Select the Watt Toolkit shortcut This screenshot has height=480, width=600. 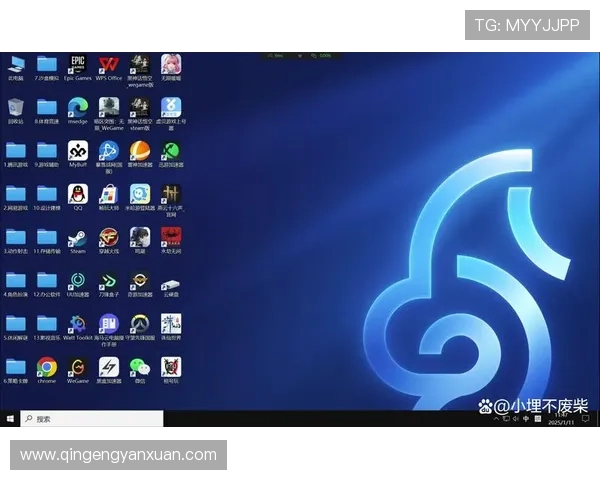click(78, 324)
